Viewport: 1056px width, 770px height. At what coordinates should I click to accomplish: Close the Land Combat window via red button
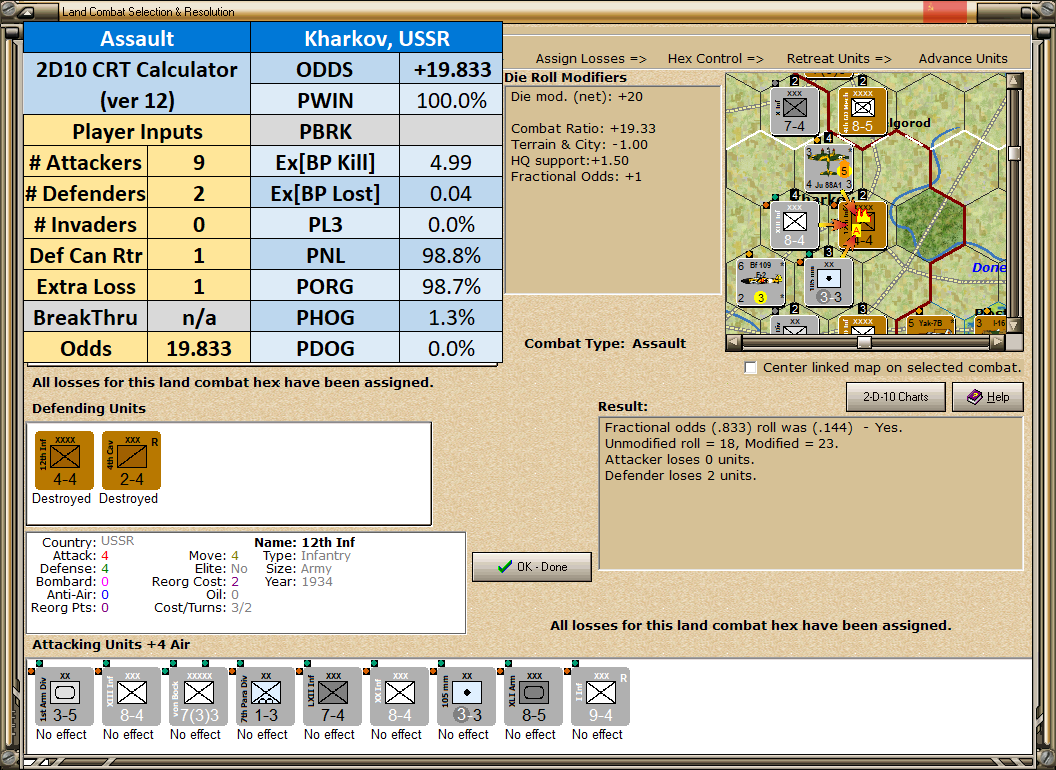945,11
